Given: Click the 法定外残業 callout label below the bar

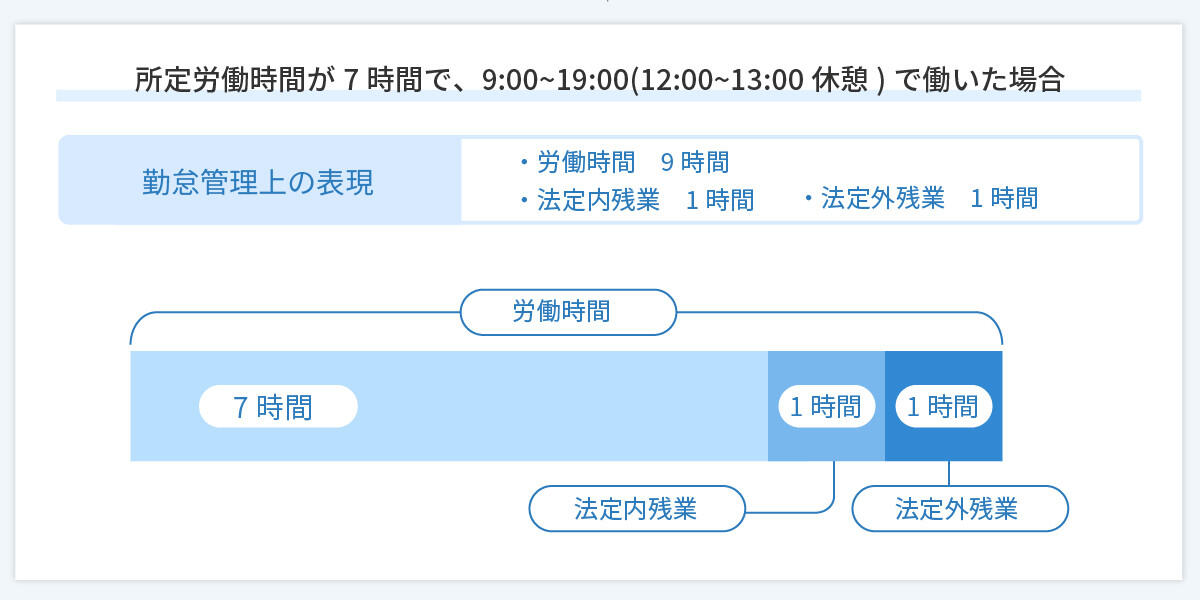Looking at the screenshot, I should coord(959,509).
